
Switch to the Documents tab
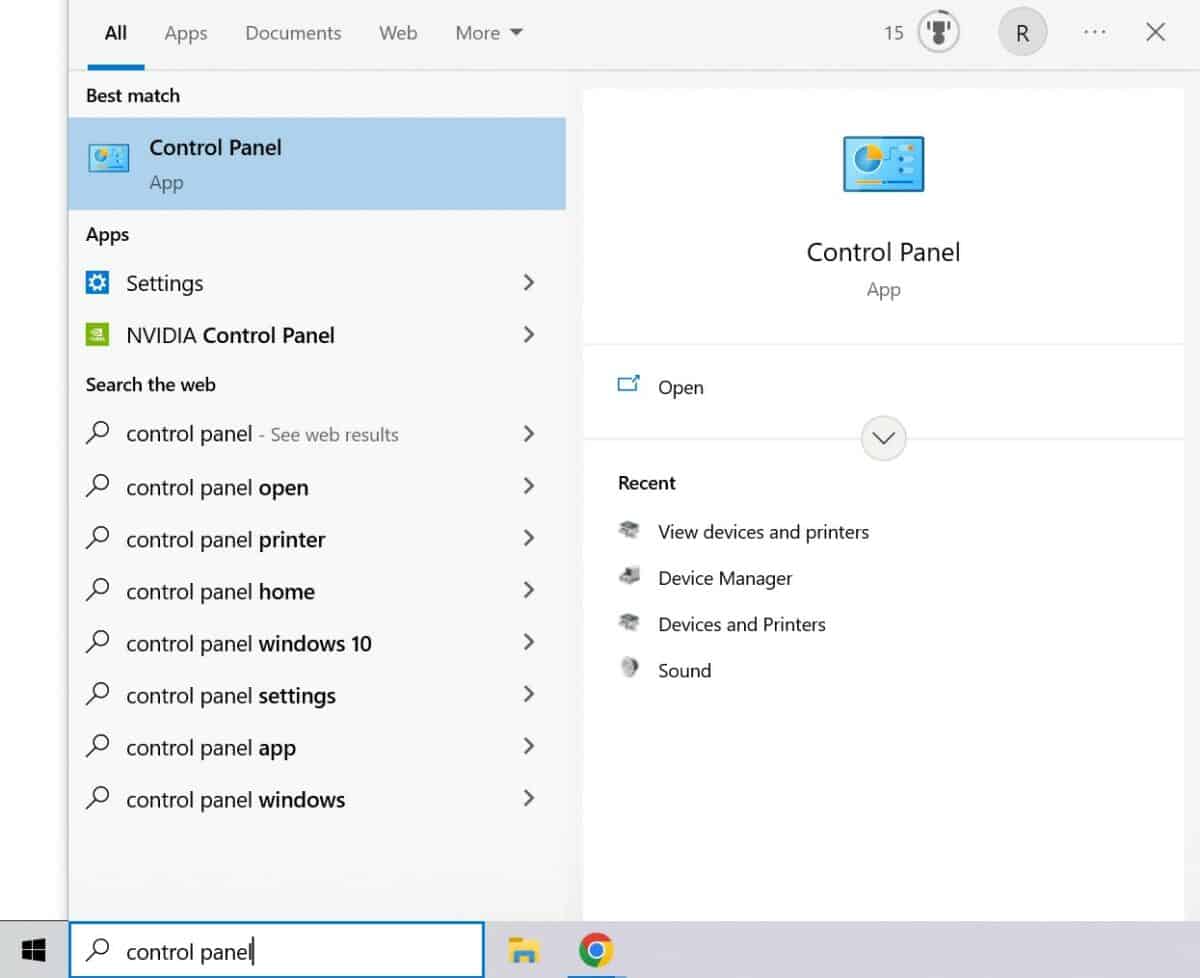pos(293,33)
